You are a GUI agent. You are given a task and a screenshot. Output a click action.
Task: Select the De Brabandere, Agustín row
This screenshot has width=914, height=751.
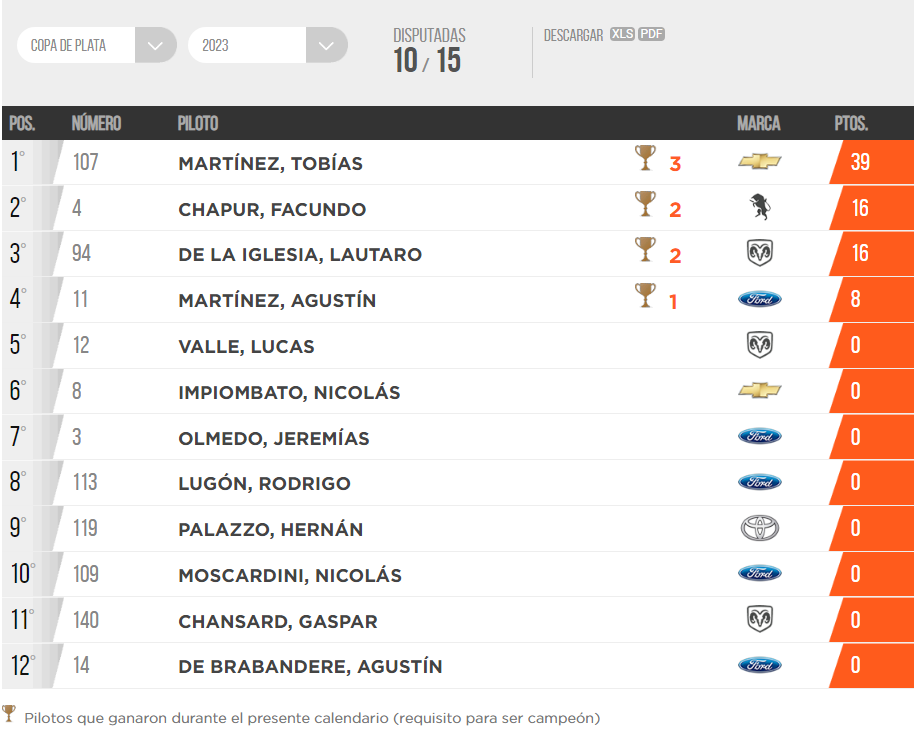point(310,666)
